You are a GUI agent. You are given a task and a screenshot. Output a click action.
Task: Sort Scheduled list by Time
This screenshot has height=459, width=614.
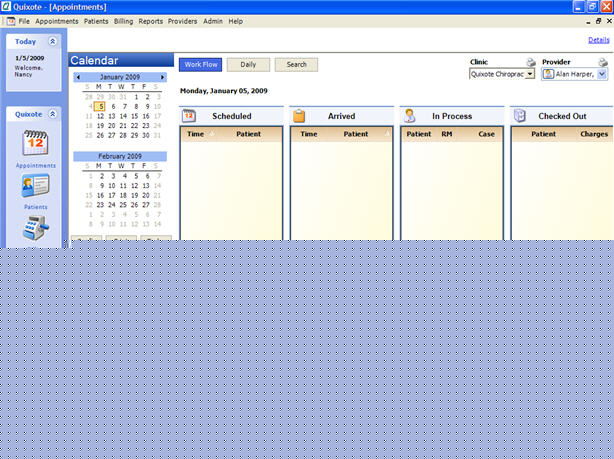(x=195, y=134)
